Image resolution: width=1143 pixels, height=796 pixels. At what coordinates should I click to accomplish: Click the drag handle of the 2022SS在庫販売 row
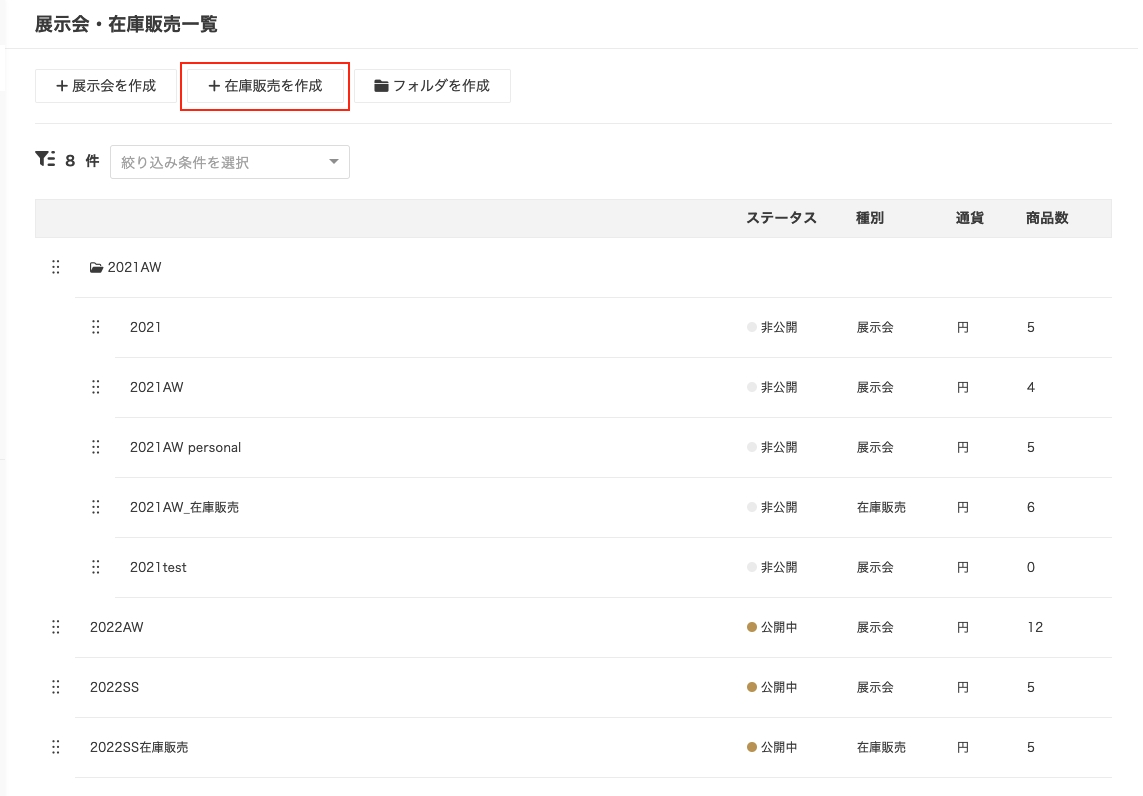[x=56, y=747]
